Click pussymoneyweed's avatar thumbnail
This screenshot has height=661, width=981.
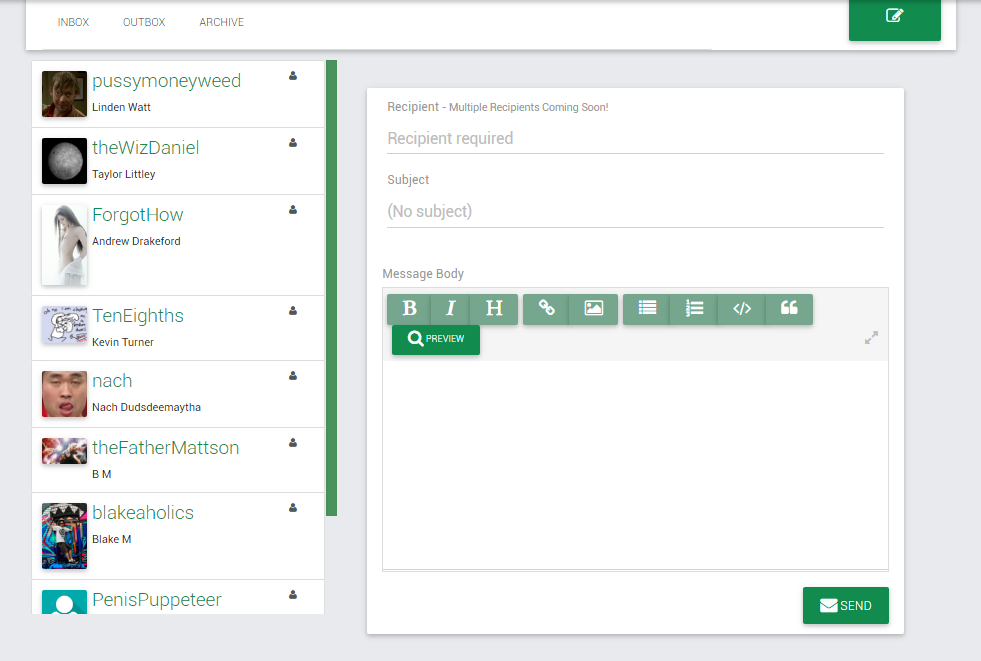click(64, 94)
